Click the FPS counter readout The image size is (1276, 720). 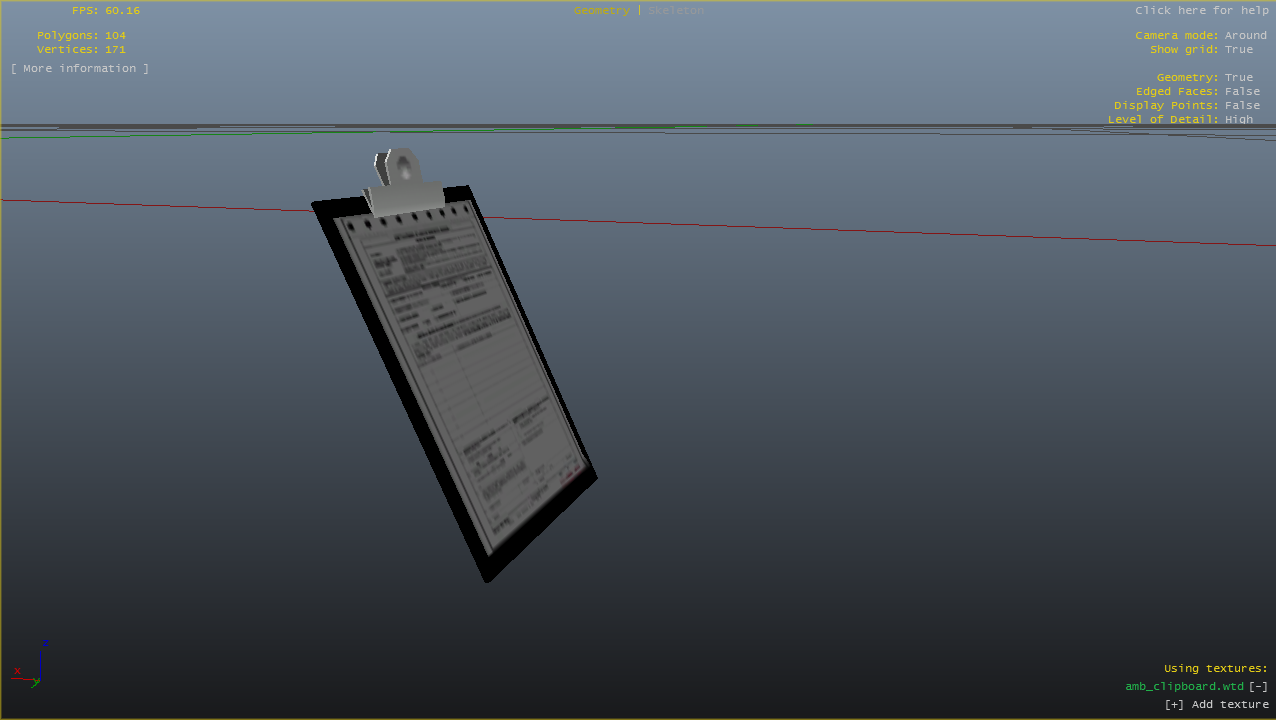coord(105,11)
